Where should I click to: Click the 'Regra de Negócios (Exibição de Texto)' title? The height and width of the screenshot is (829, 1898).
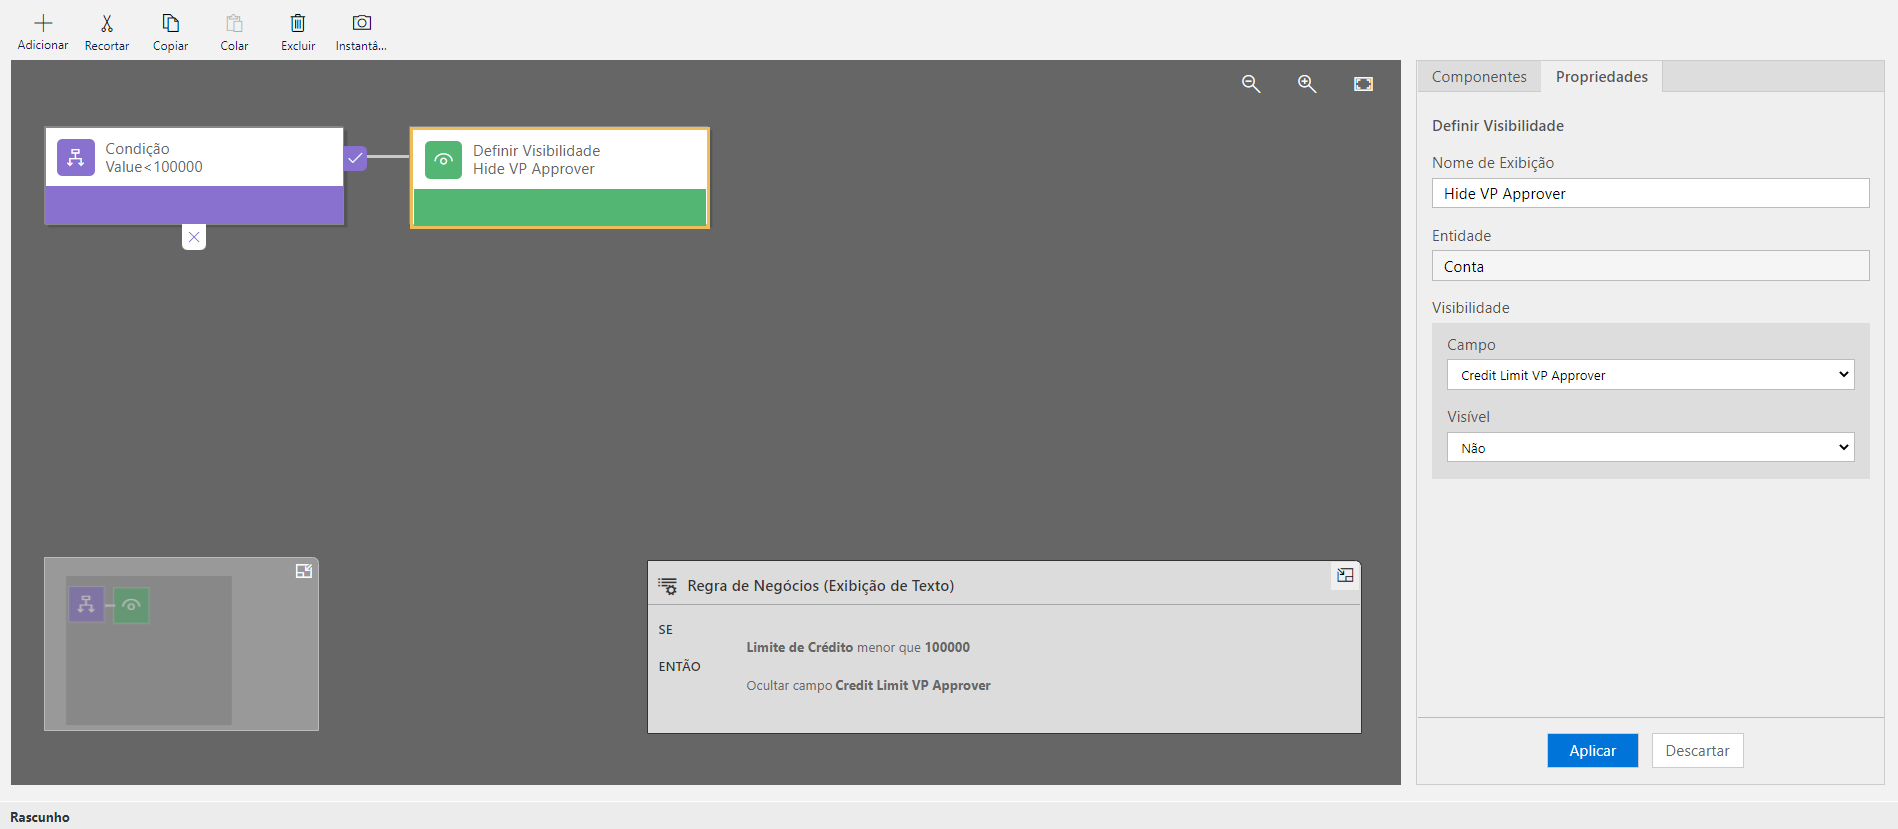pos(821,586)
